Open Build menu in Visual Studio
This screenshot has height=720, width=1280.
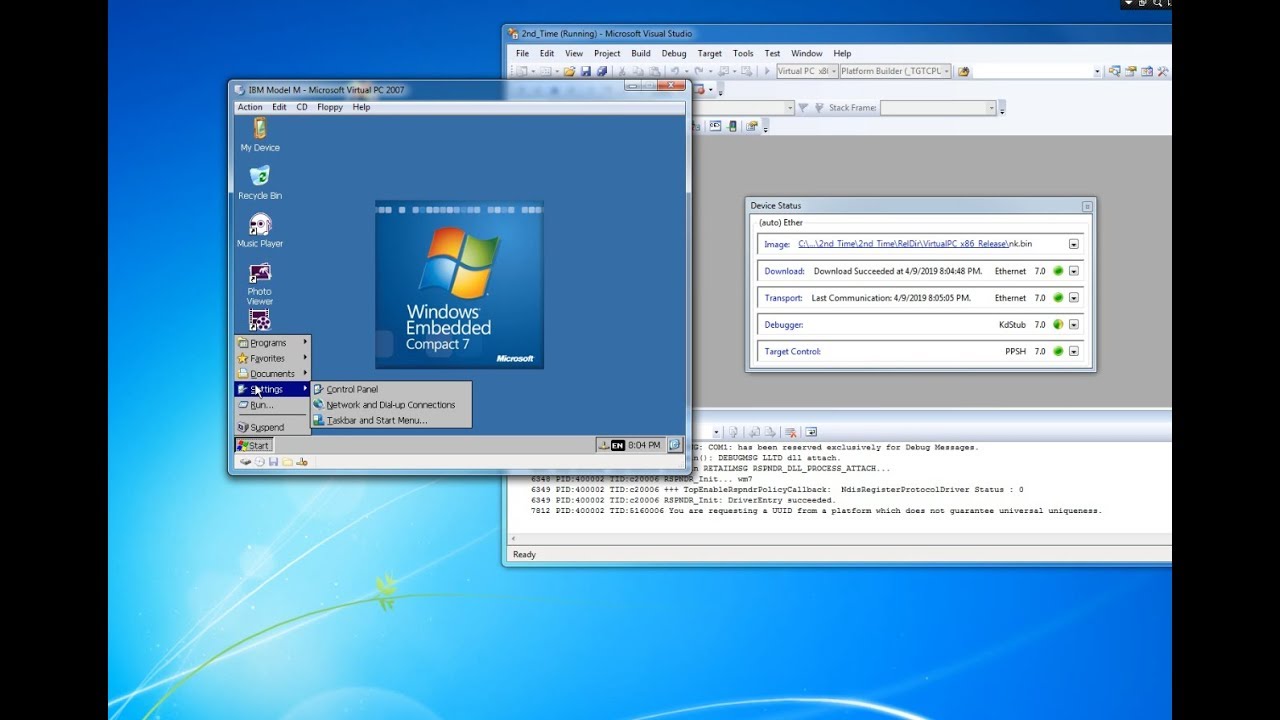click(641, 53)
